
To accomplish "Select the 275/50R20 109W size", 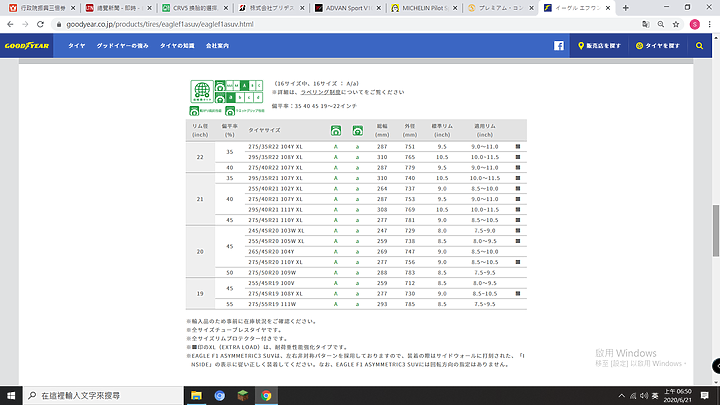I will 272,273.
